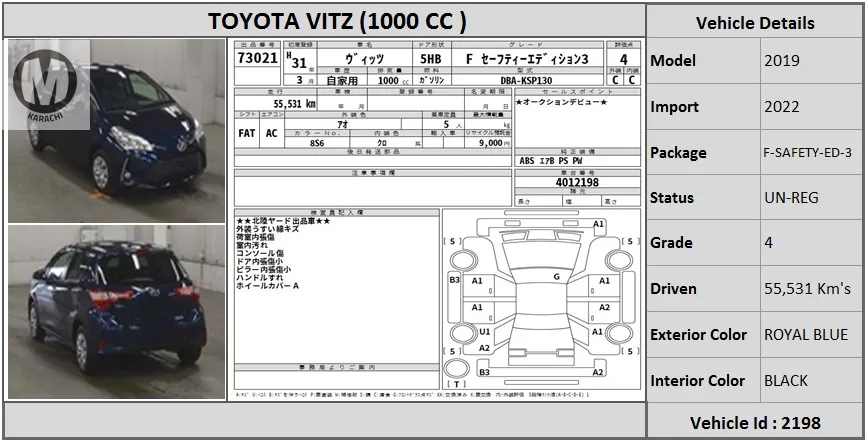The height and width of the screenshot is (441, 868).
Task: Click the U1 dent mark on the car diagram
Action: (484, 331)
